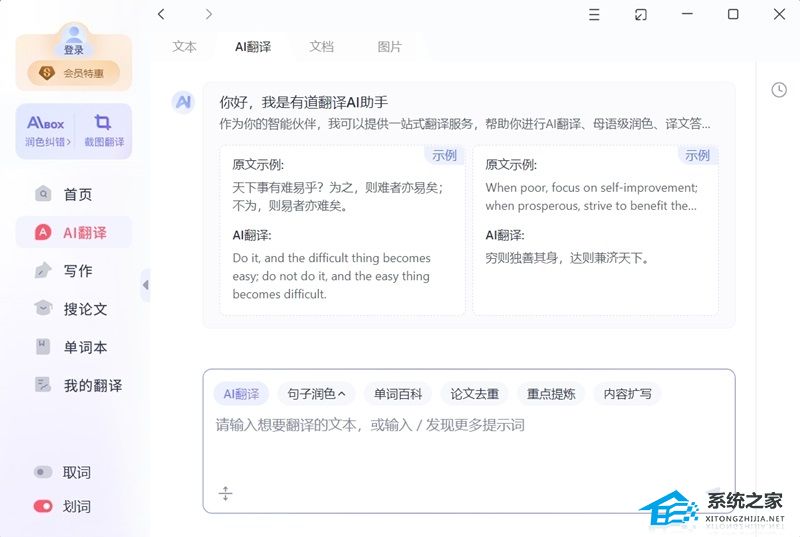Open 写作 writing section
Image resolution: width=800 pixels, height=537 pixels.
pyautogui.click(x=74, y=271)
